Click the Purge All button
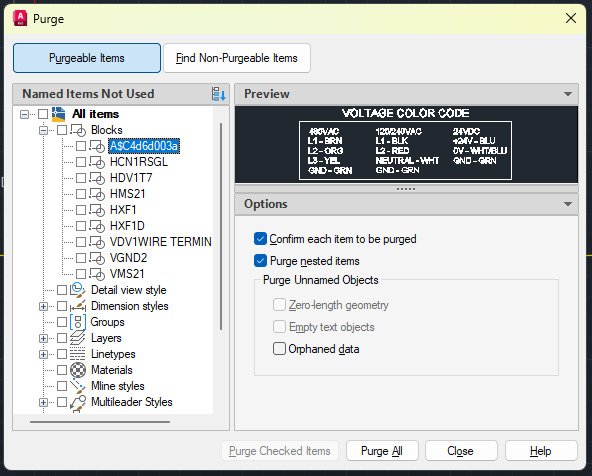Screen dimensions: 592x476 click(382, 451)
